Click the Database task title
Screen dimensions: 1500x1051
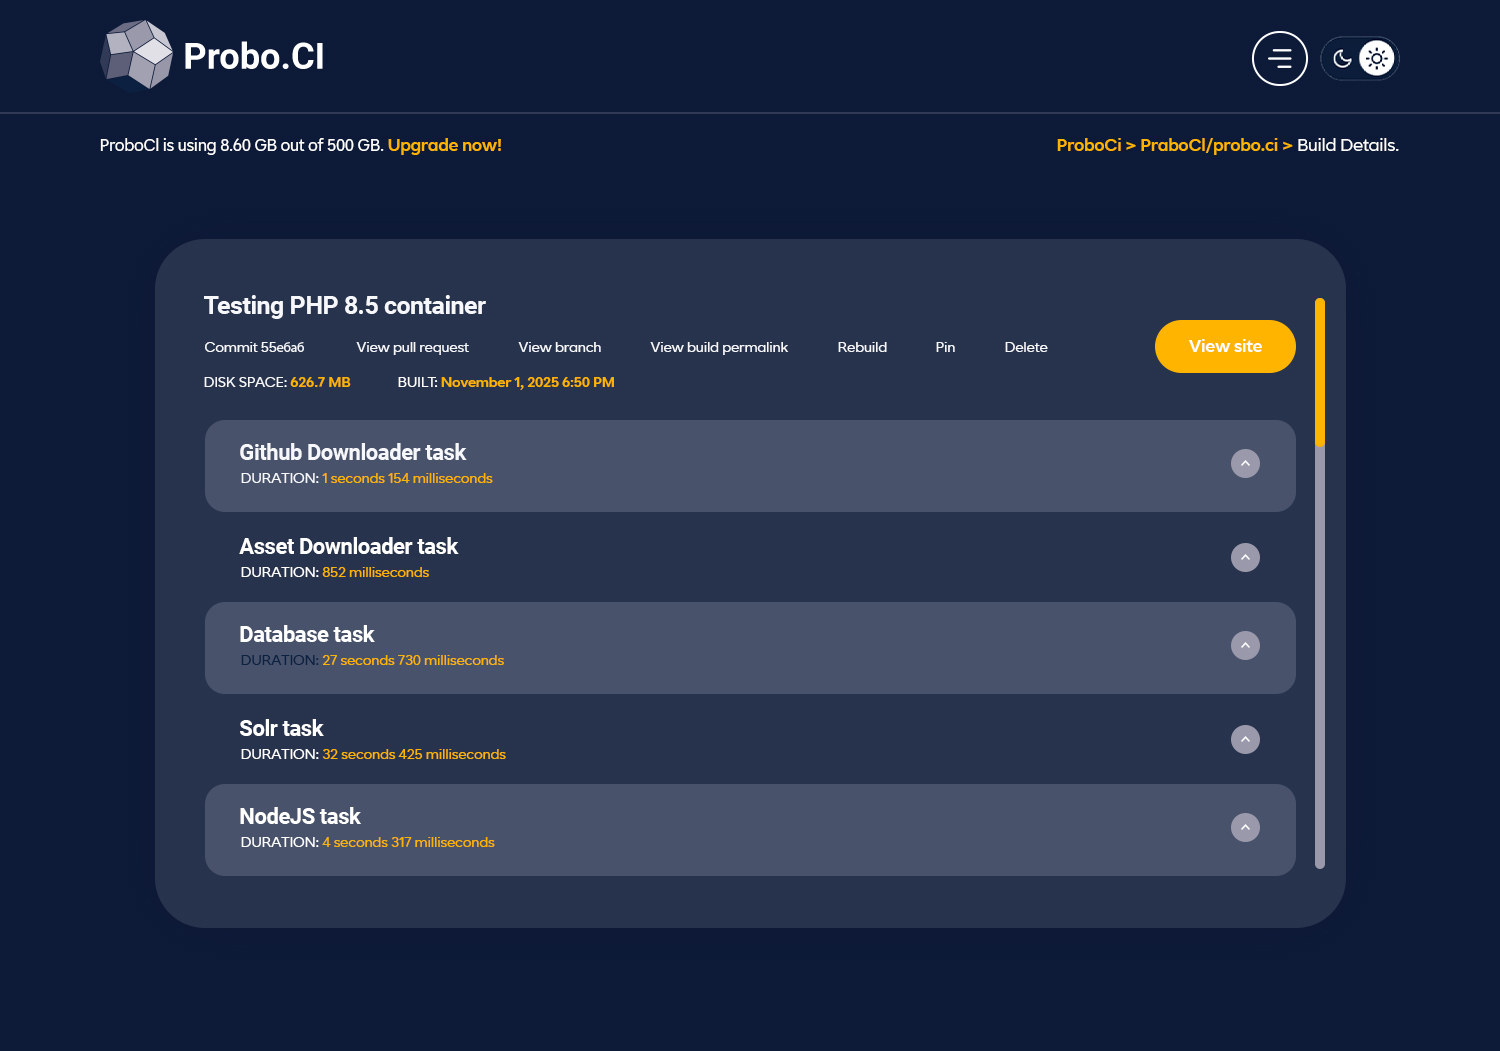307,635
